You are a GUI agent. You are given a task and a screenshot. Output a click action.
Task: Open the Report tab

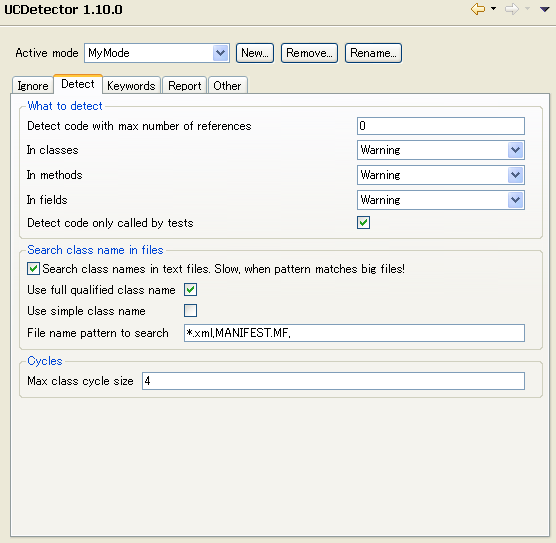[x=184, y=86]
